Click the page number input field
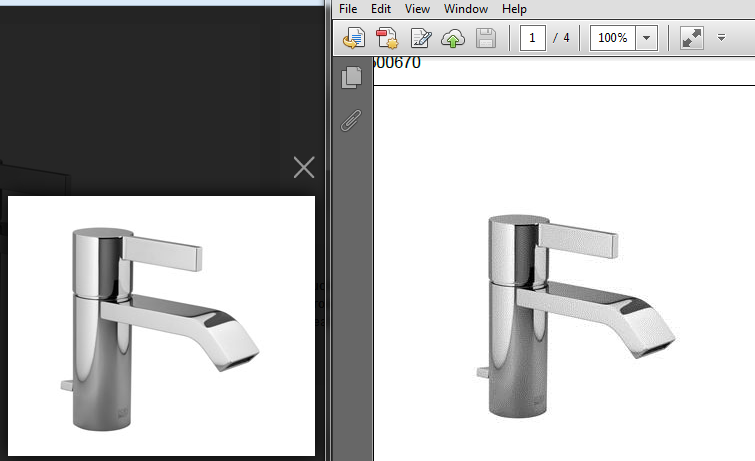Screen dimensions: 755x461 pyautogui.click(x=532, y=39)
